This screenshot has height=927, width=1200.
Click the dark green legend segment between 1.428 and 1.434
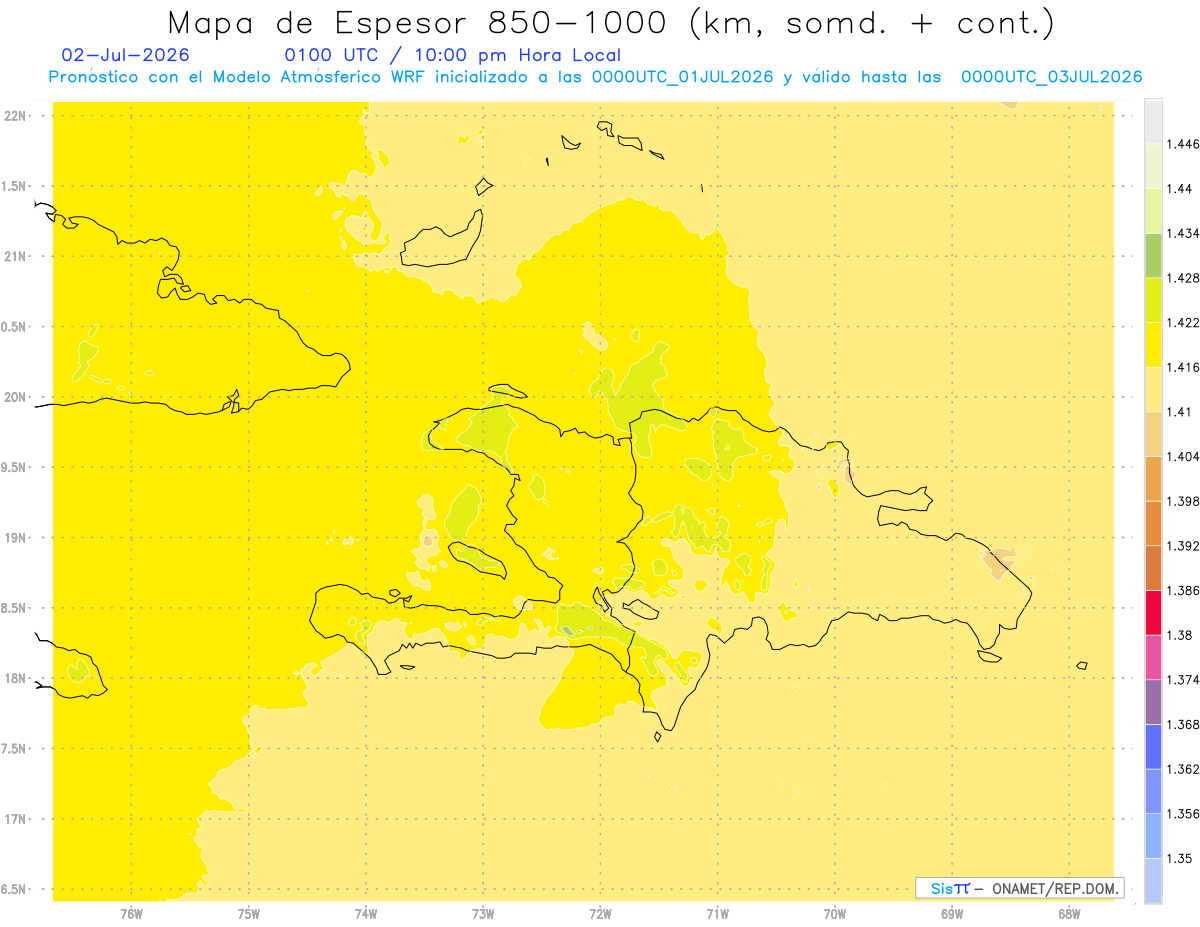click(x=1153, y=255)
